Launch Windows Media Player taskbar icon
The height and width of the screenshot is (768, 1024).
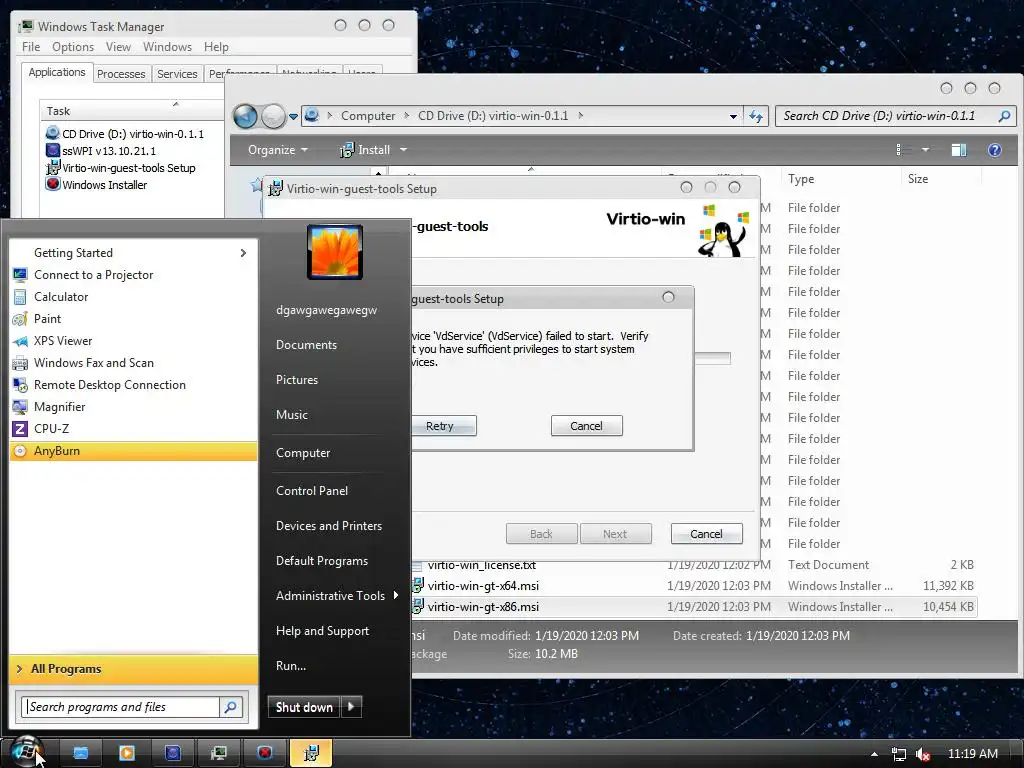tap(127, 753)
